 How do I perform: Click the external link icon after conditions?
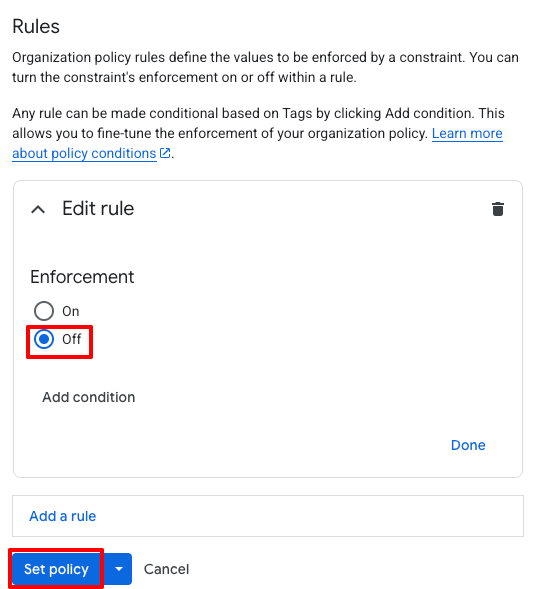165,153
